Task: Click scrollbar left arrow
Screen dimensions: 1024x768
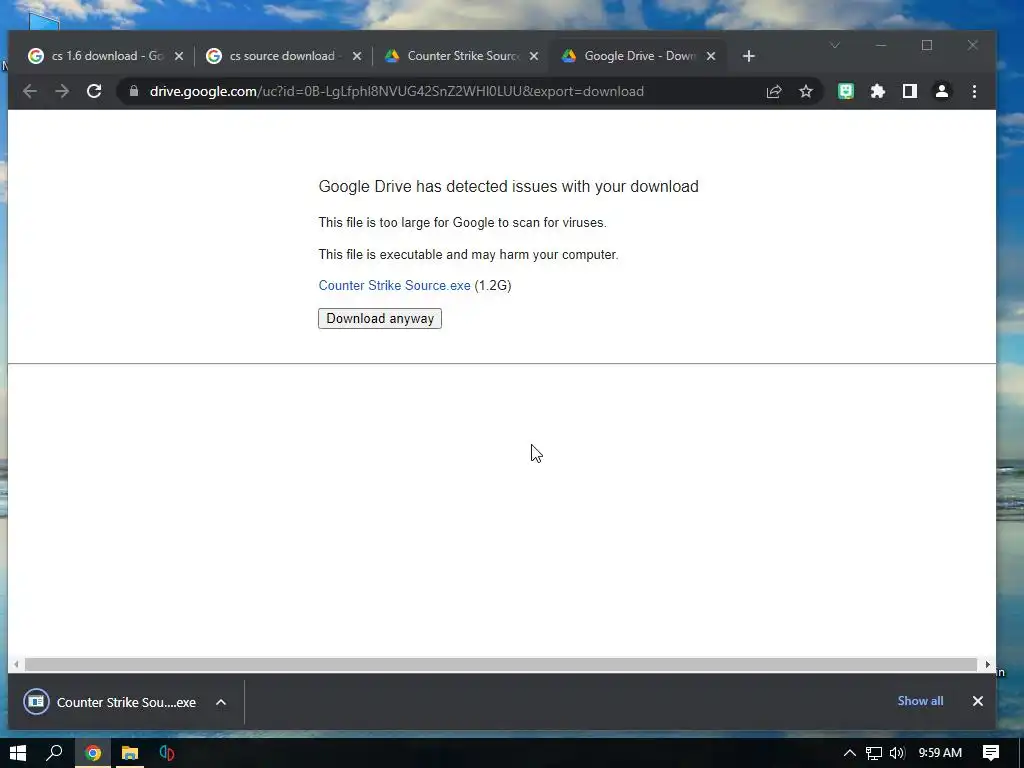Action: [x=16, y=664]
